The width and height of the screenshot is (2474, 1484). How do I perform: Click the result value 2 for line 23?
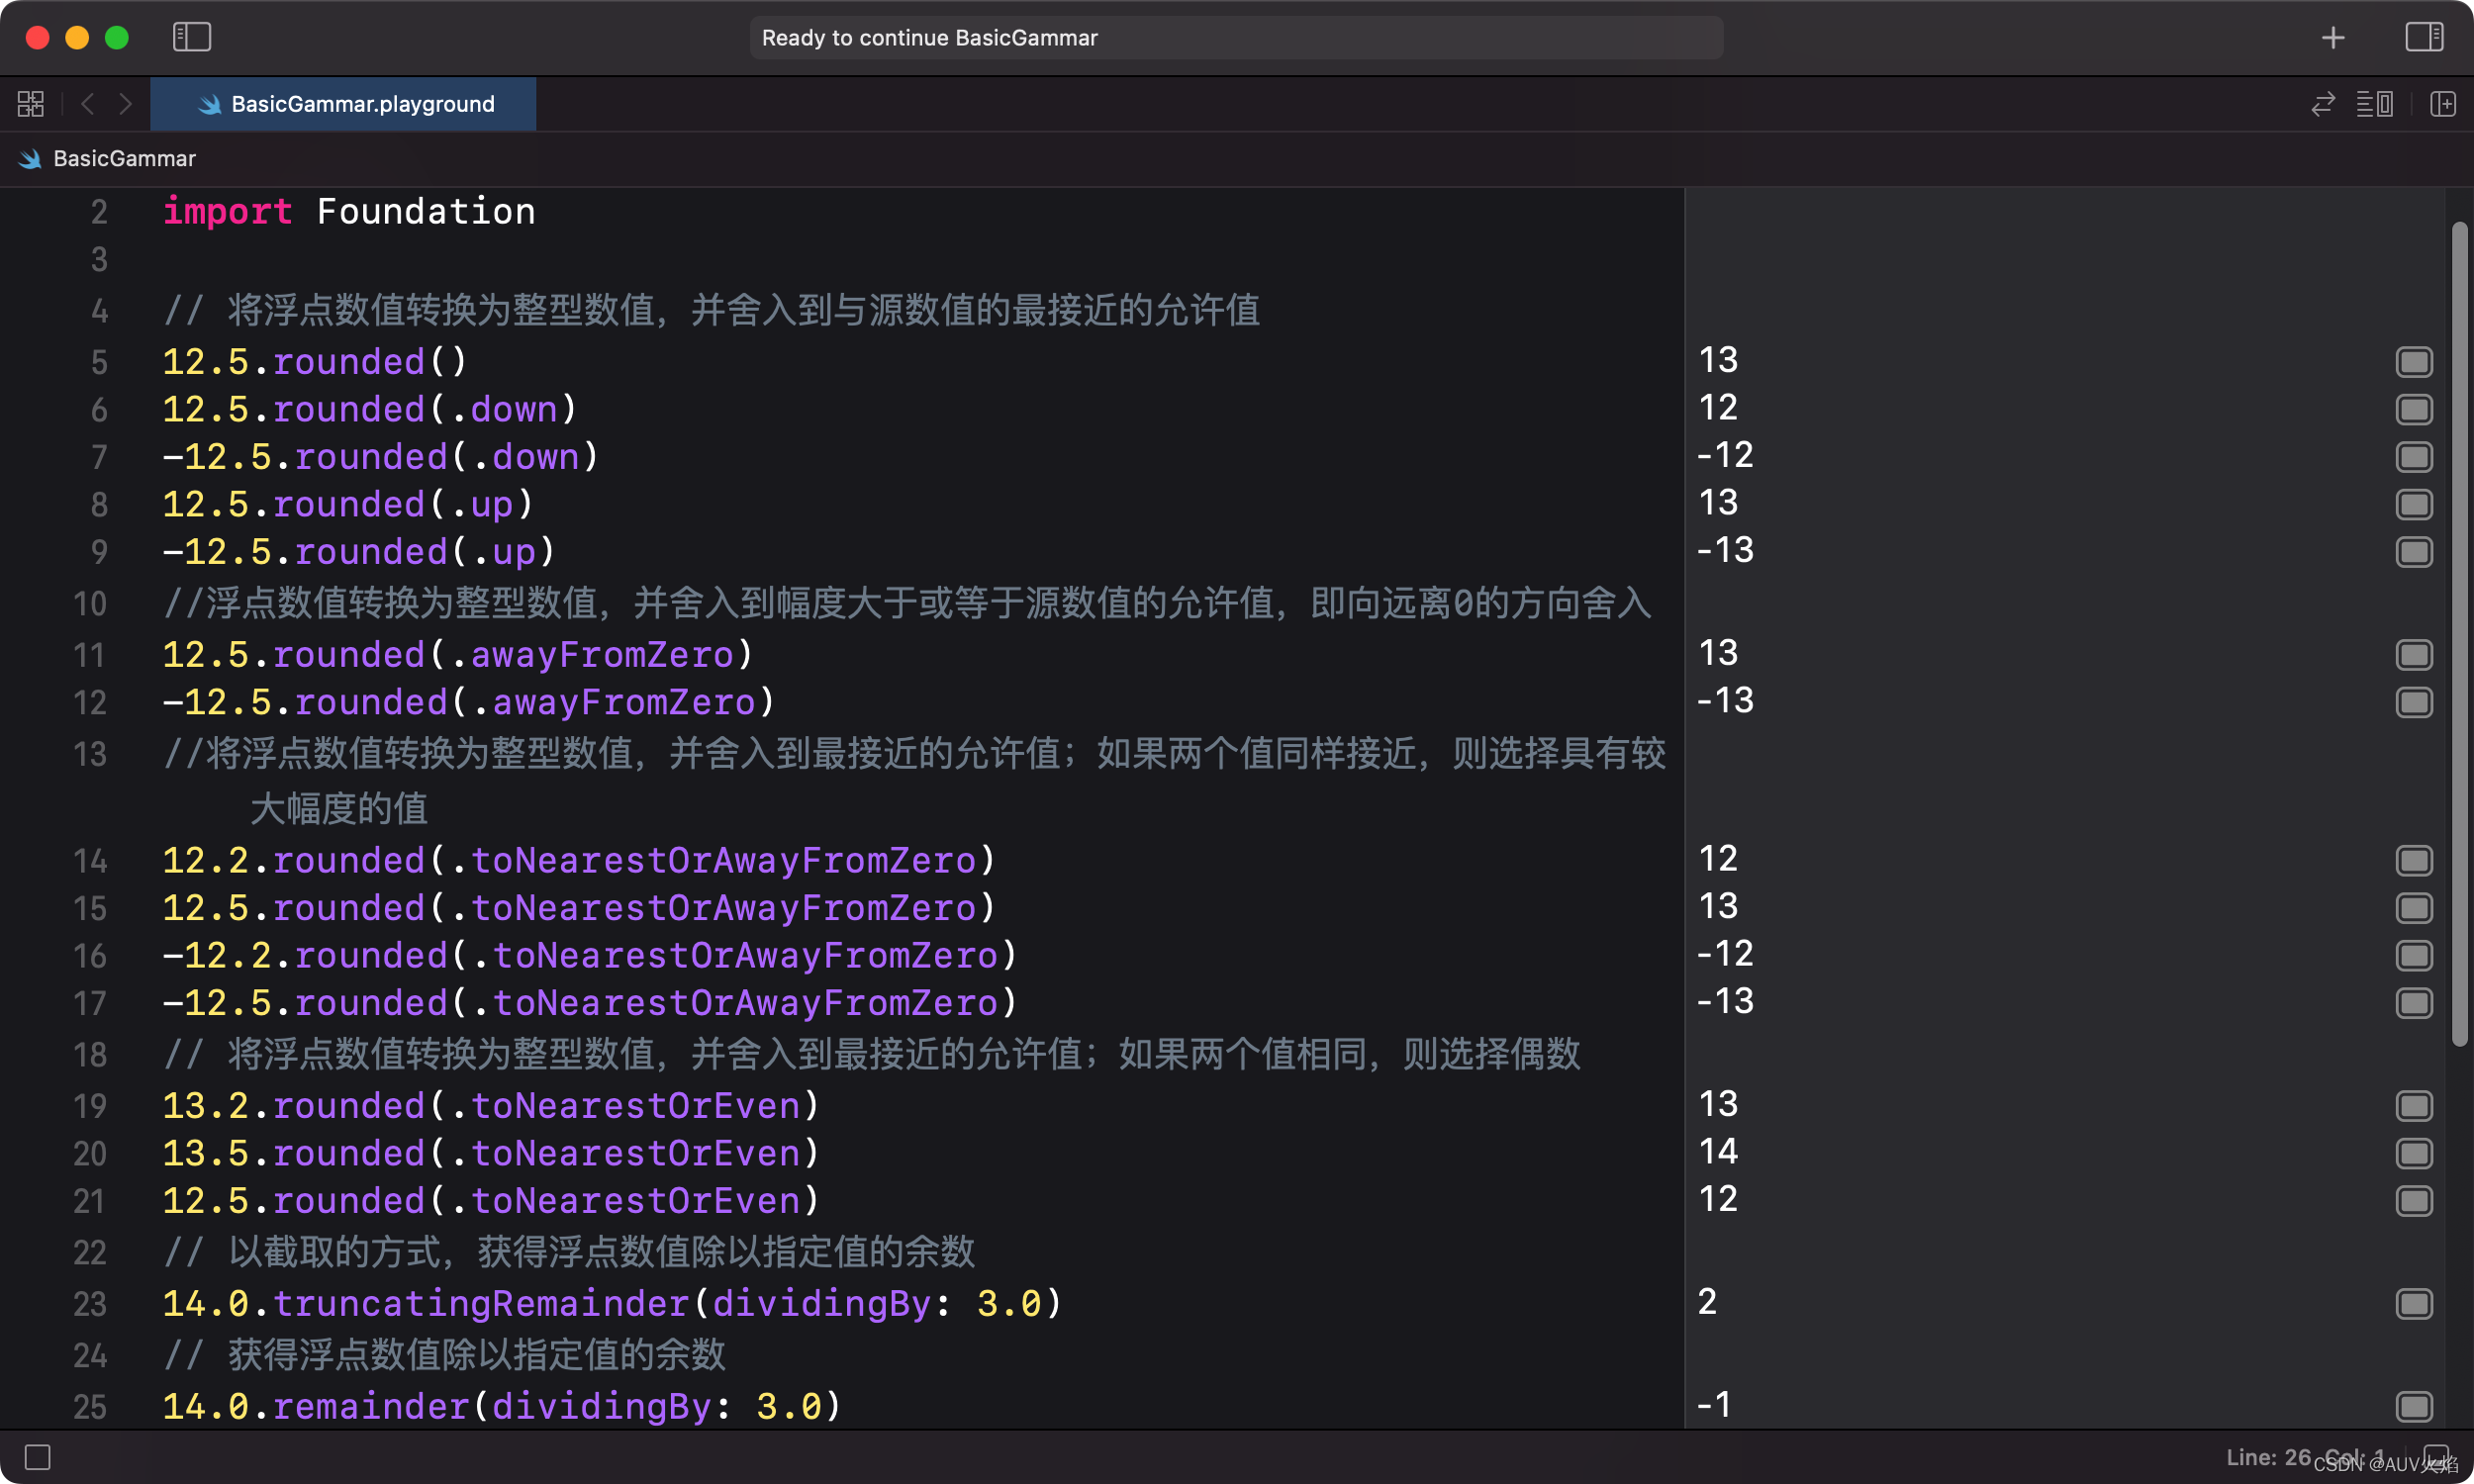click(1707, 1302)
